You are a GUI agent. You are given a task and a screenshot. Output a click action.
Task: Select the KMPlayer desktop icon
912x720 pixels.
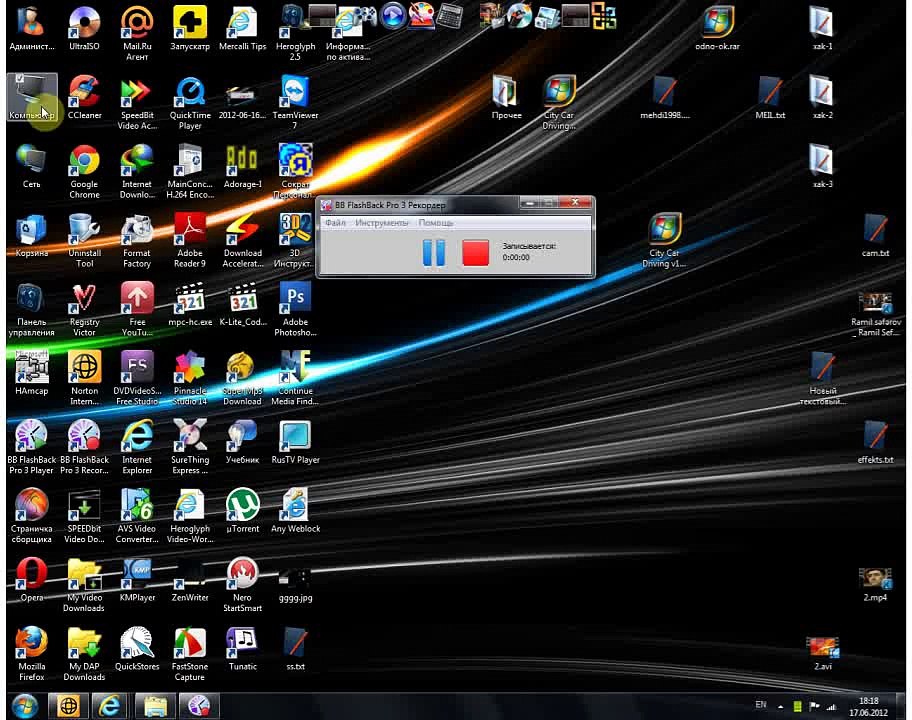point(137,580)
